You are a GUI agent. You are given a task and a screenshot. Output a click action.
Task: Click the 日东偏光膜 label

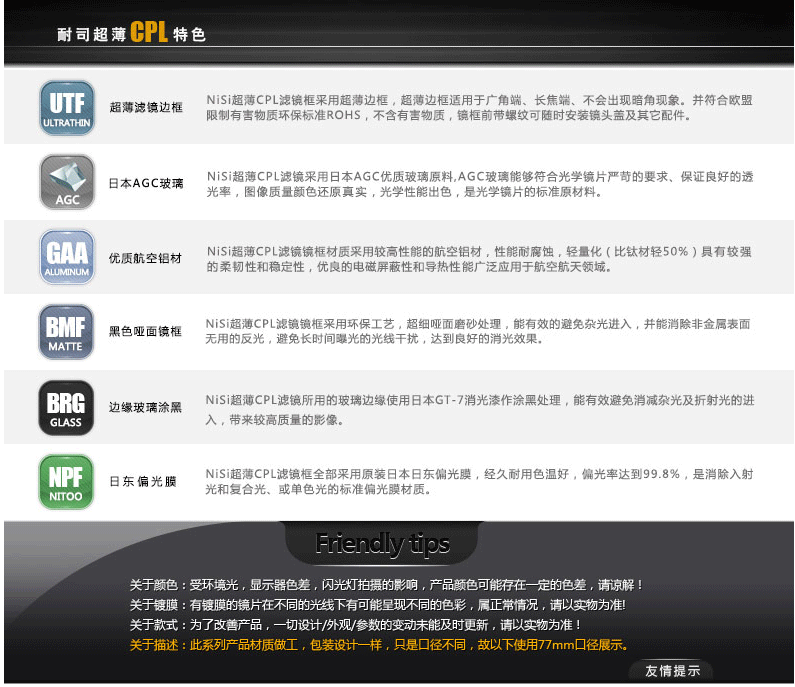[x=143, y=481]
